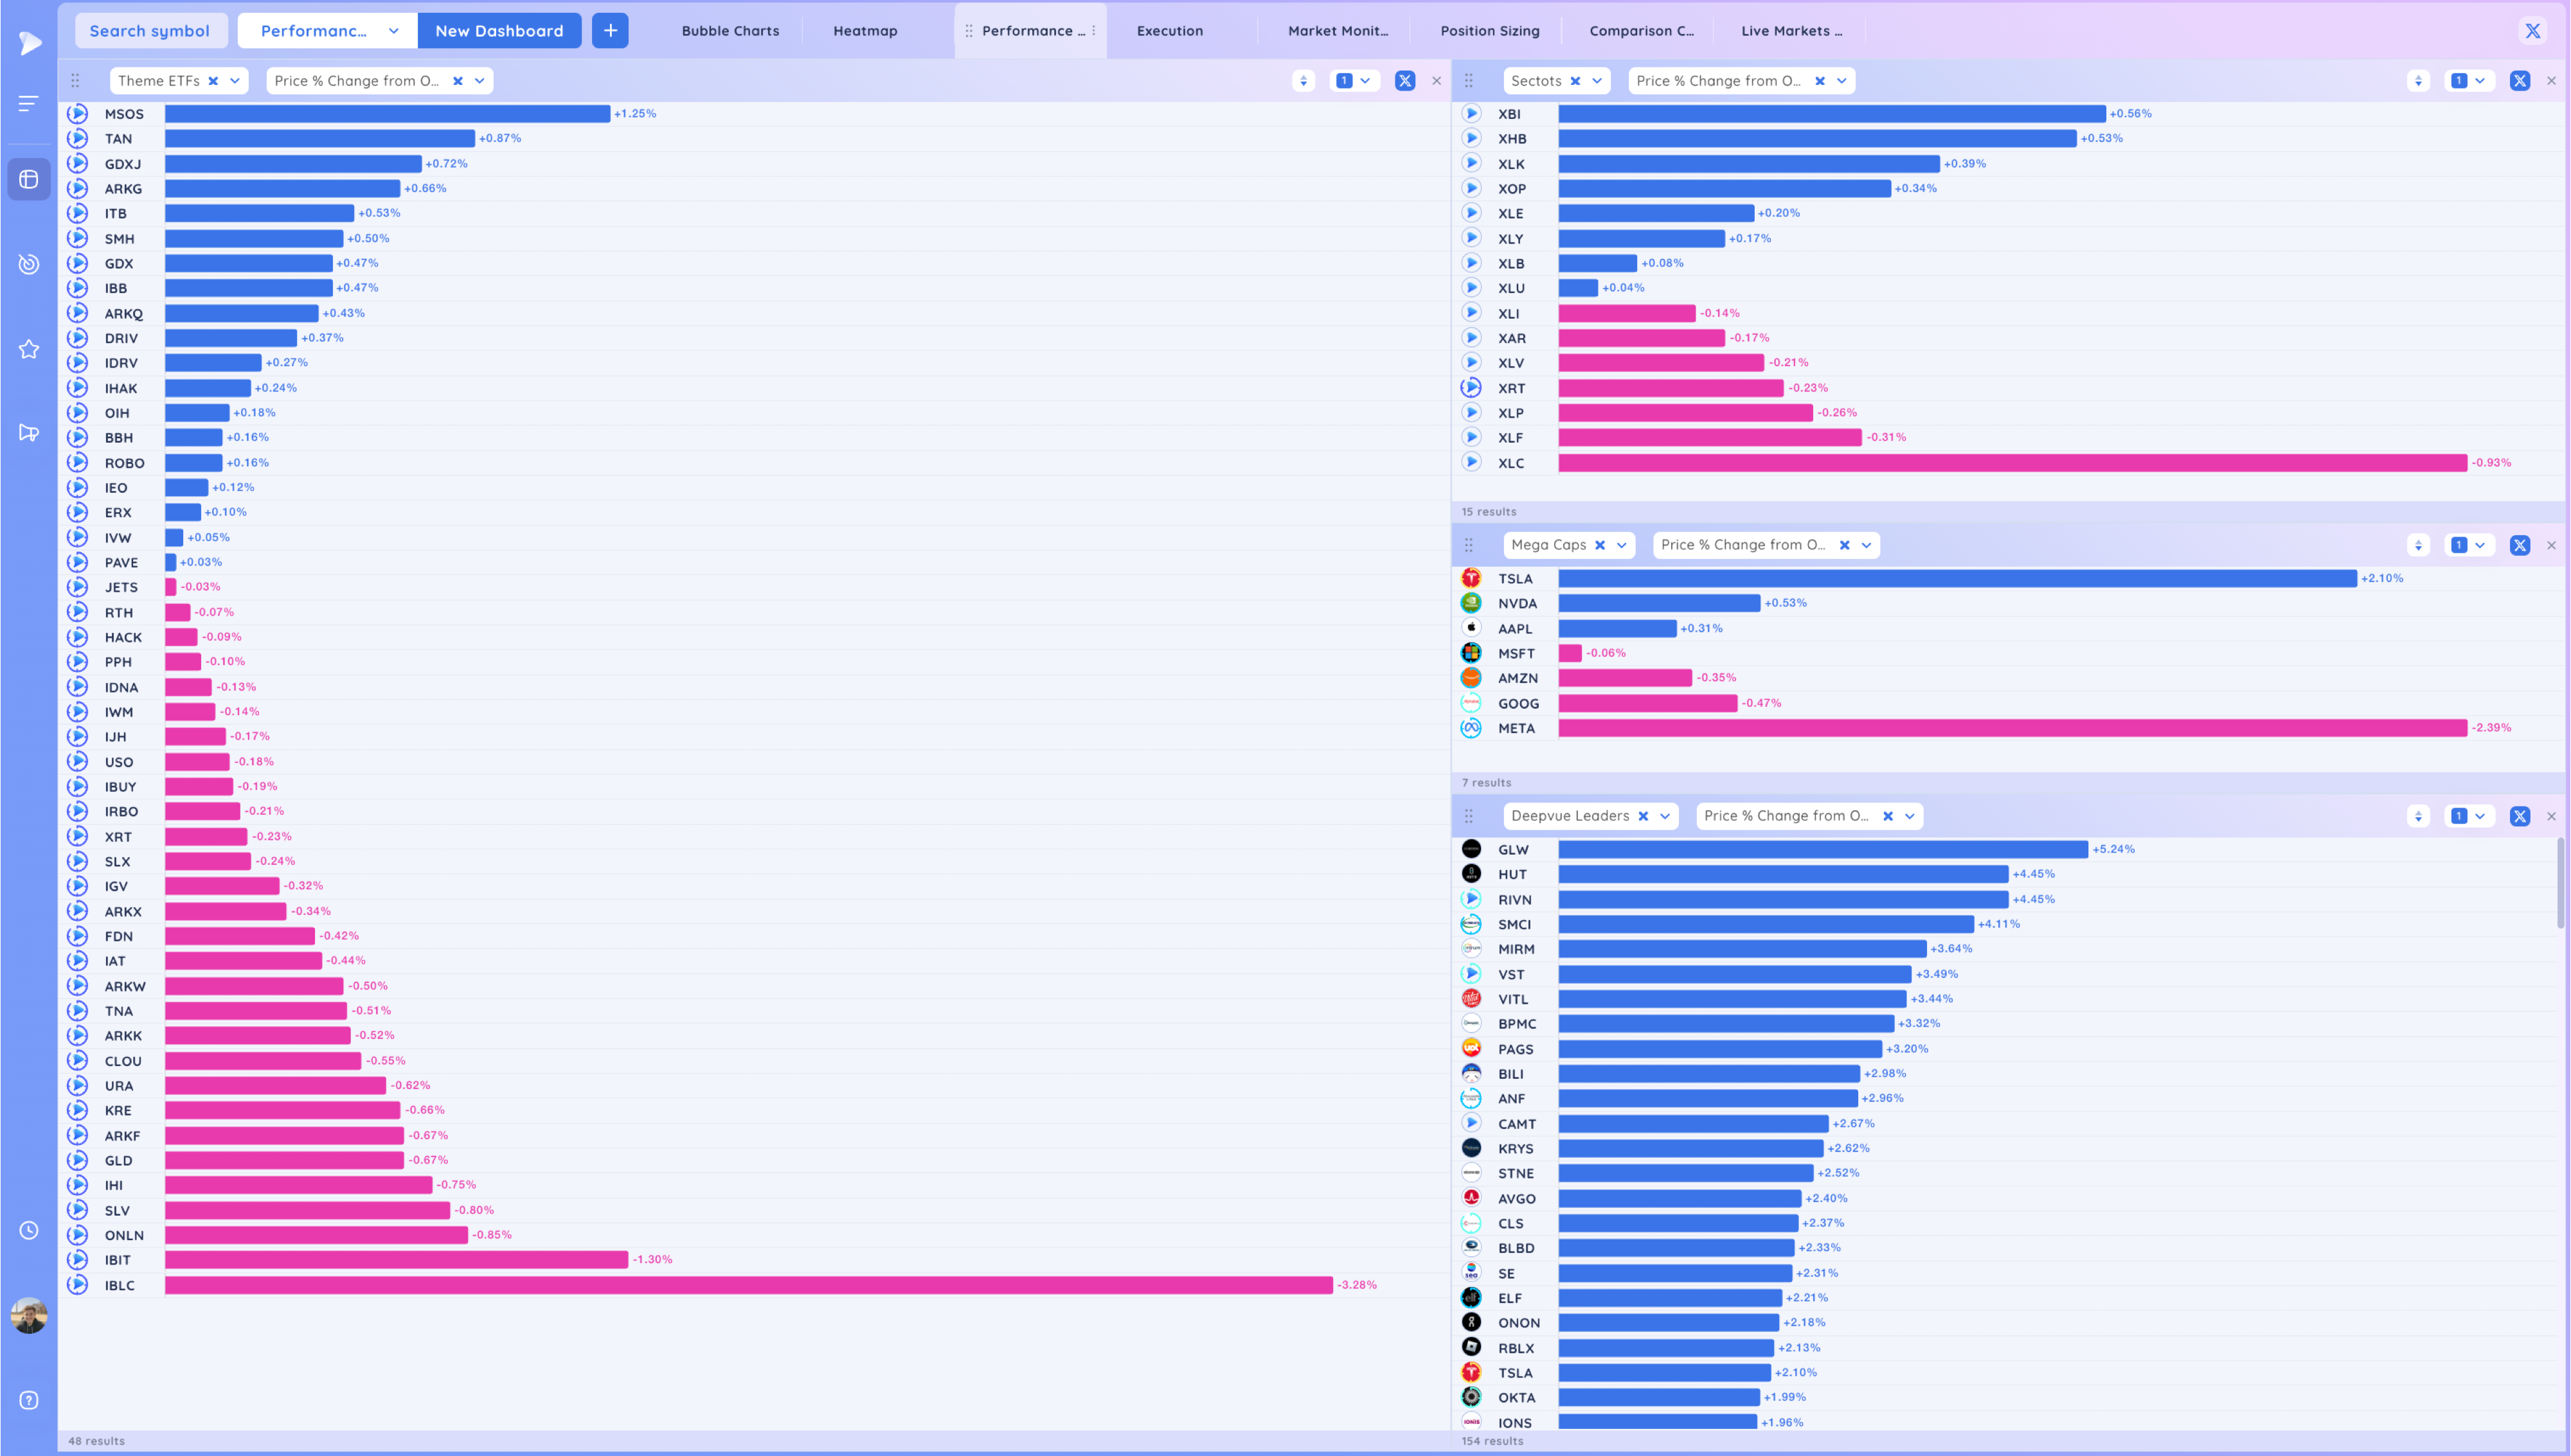Image resolution: width=2571 pixels, height=1456 pixels.
Task: Open the help question mark icon
Action: 29,1400
